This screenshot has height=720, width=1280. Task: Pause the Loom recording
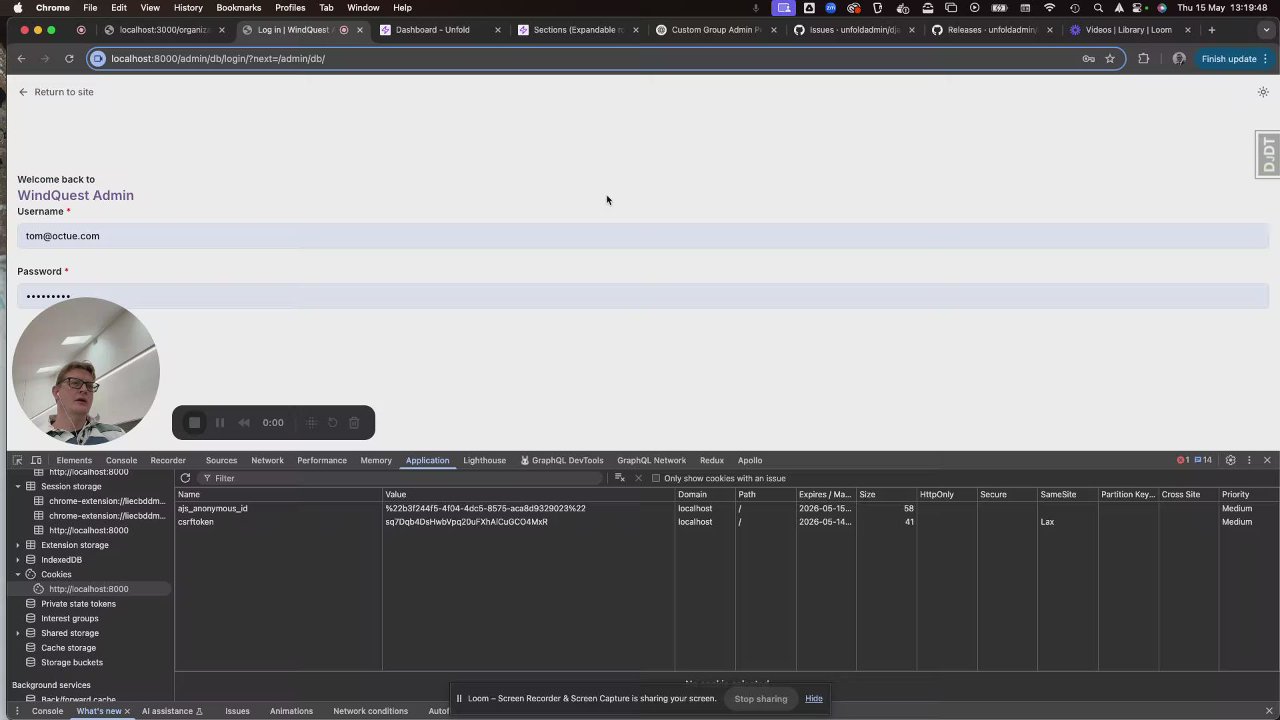point(220,423)
